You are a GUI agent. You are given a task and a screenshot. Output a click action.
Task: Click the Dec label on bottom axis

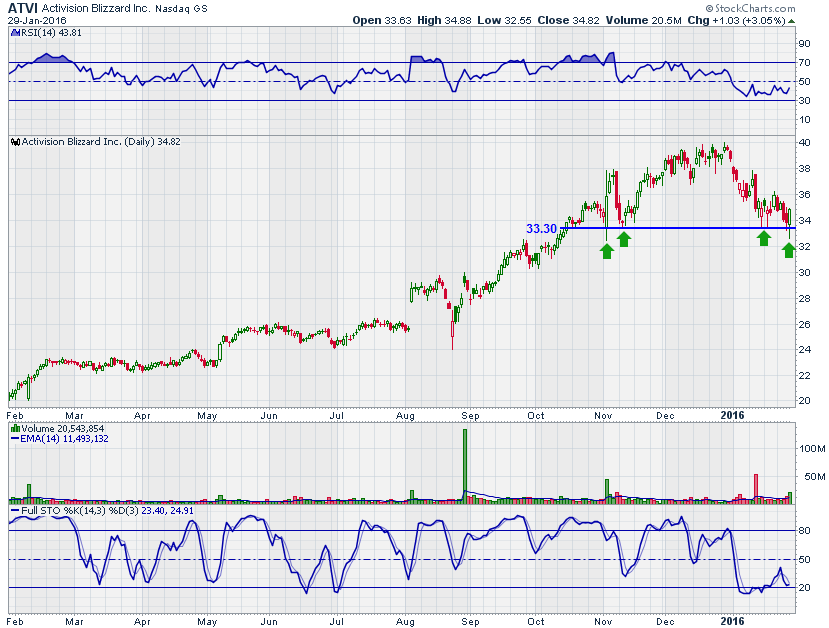[x=665, y=622]
